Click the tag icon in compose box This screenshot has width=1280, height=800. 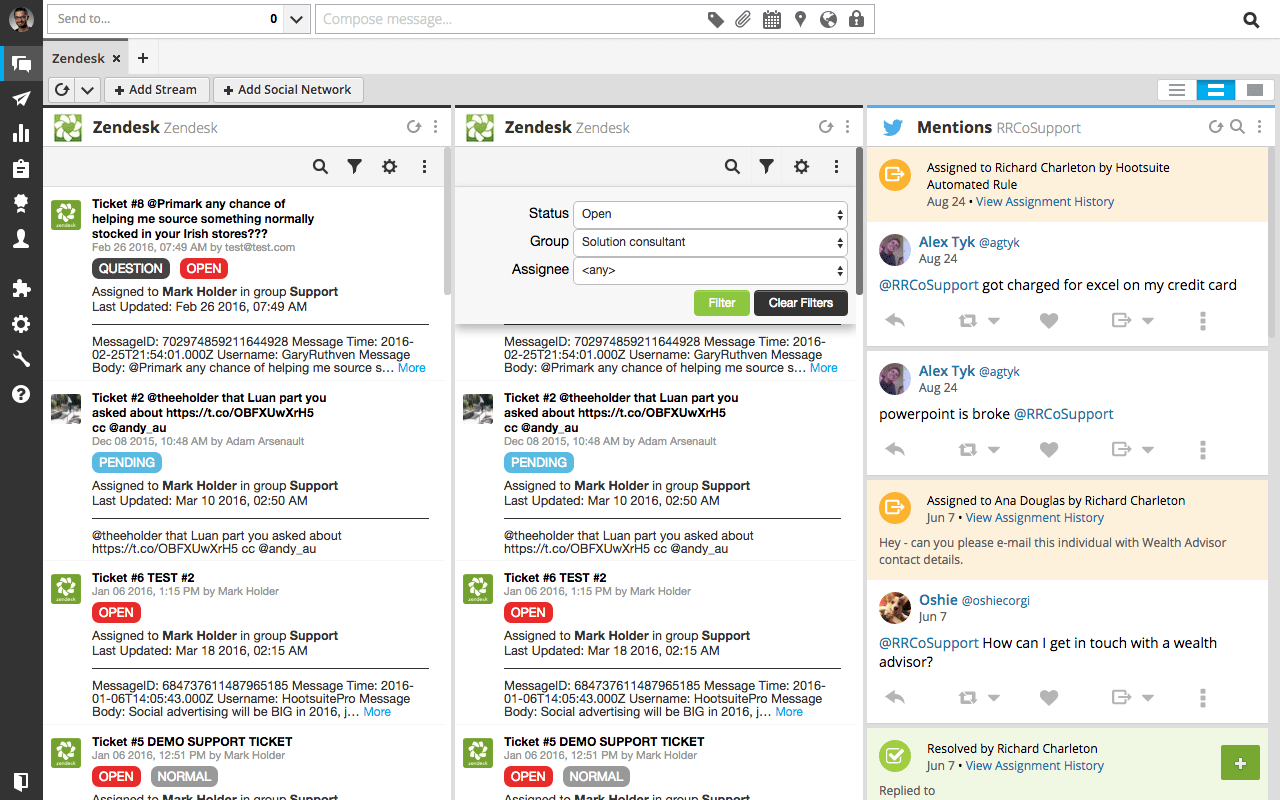click(x=716, y=19)
